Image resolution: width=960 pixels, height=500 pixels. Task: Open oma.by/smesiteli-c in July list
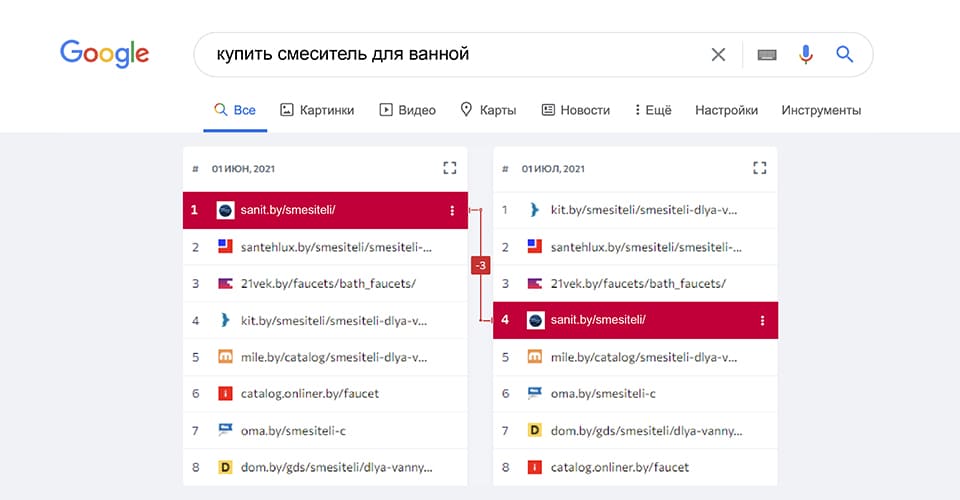603,394
